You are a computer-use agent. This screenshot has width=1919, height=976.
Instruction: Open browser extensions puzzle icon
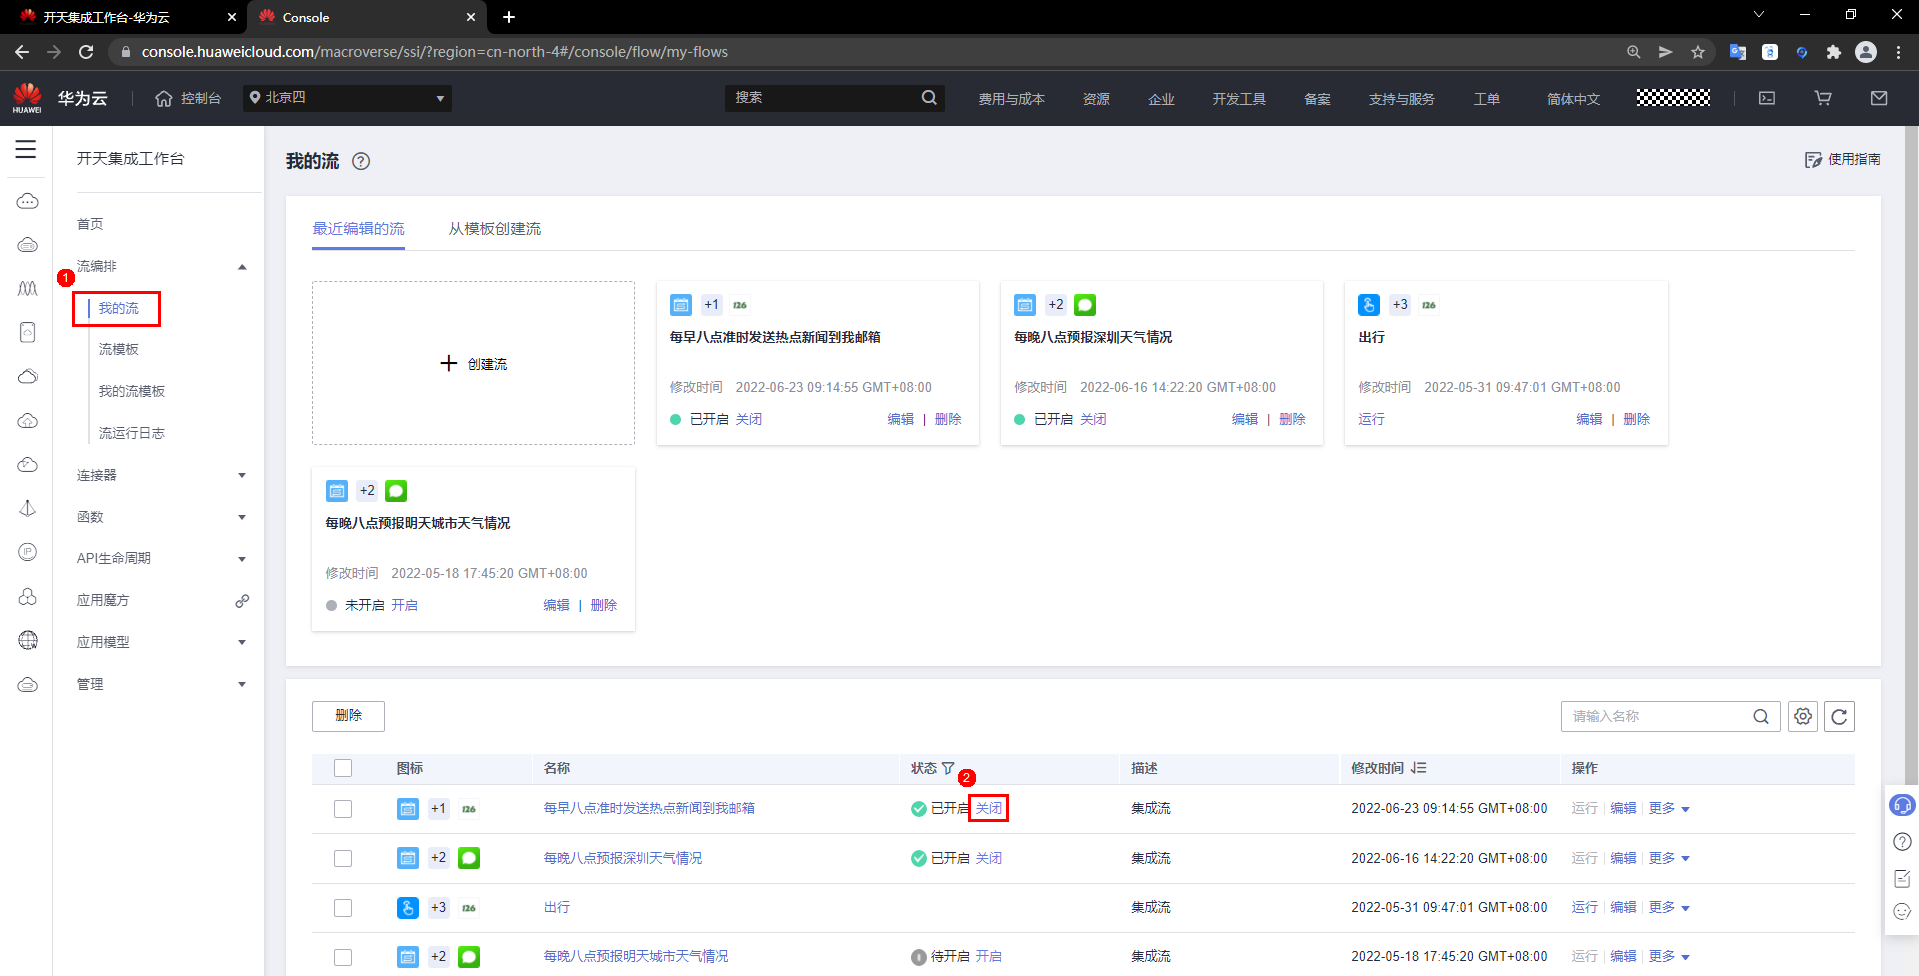[1833, 52]
